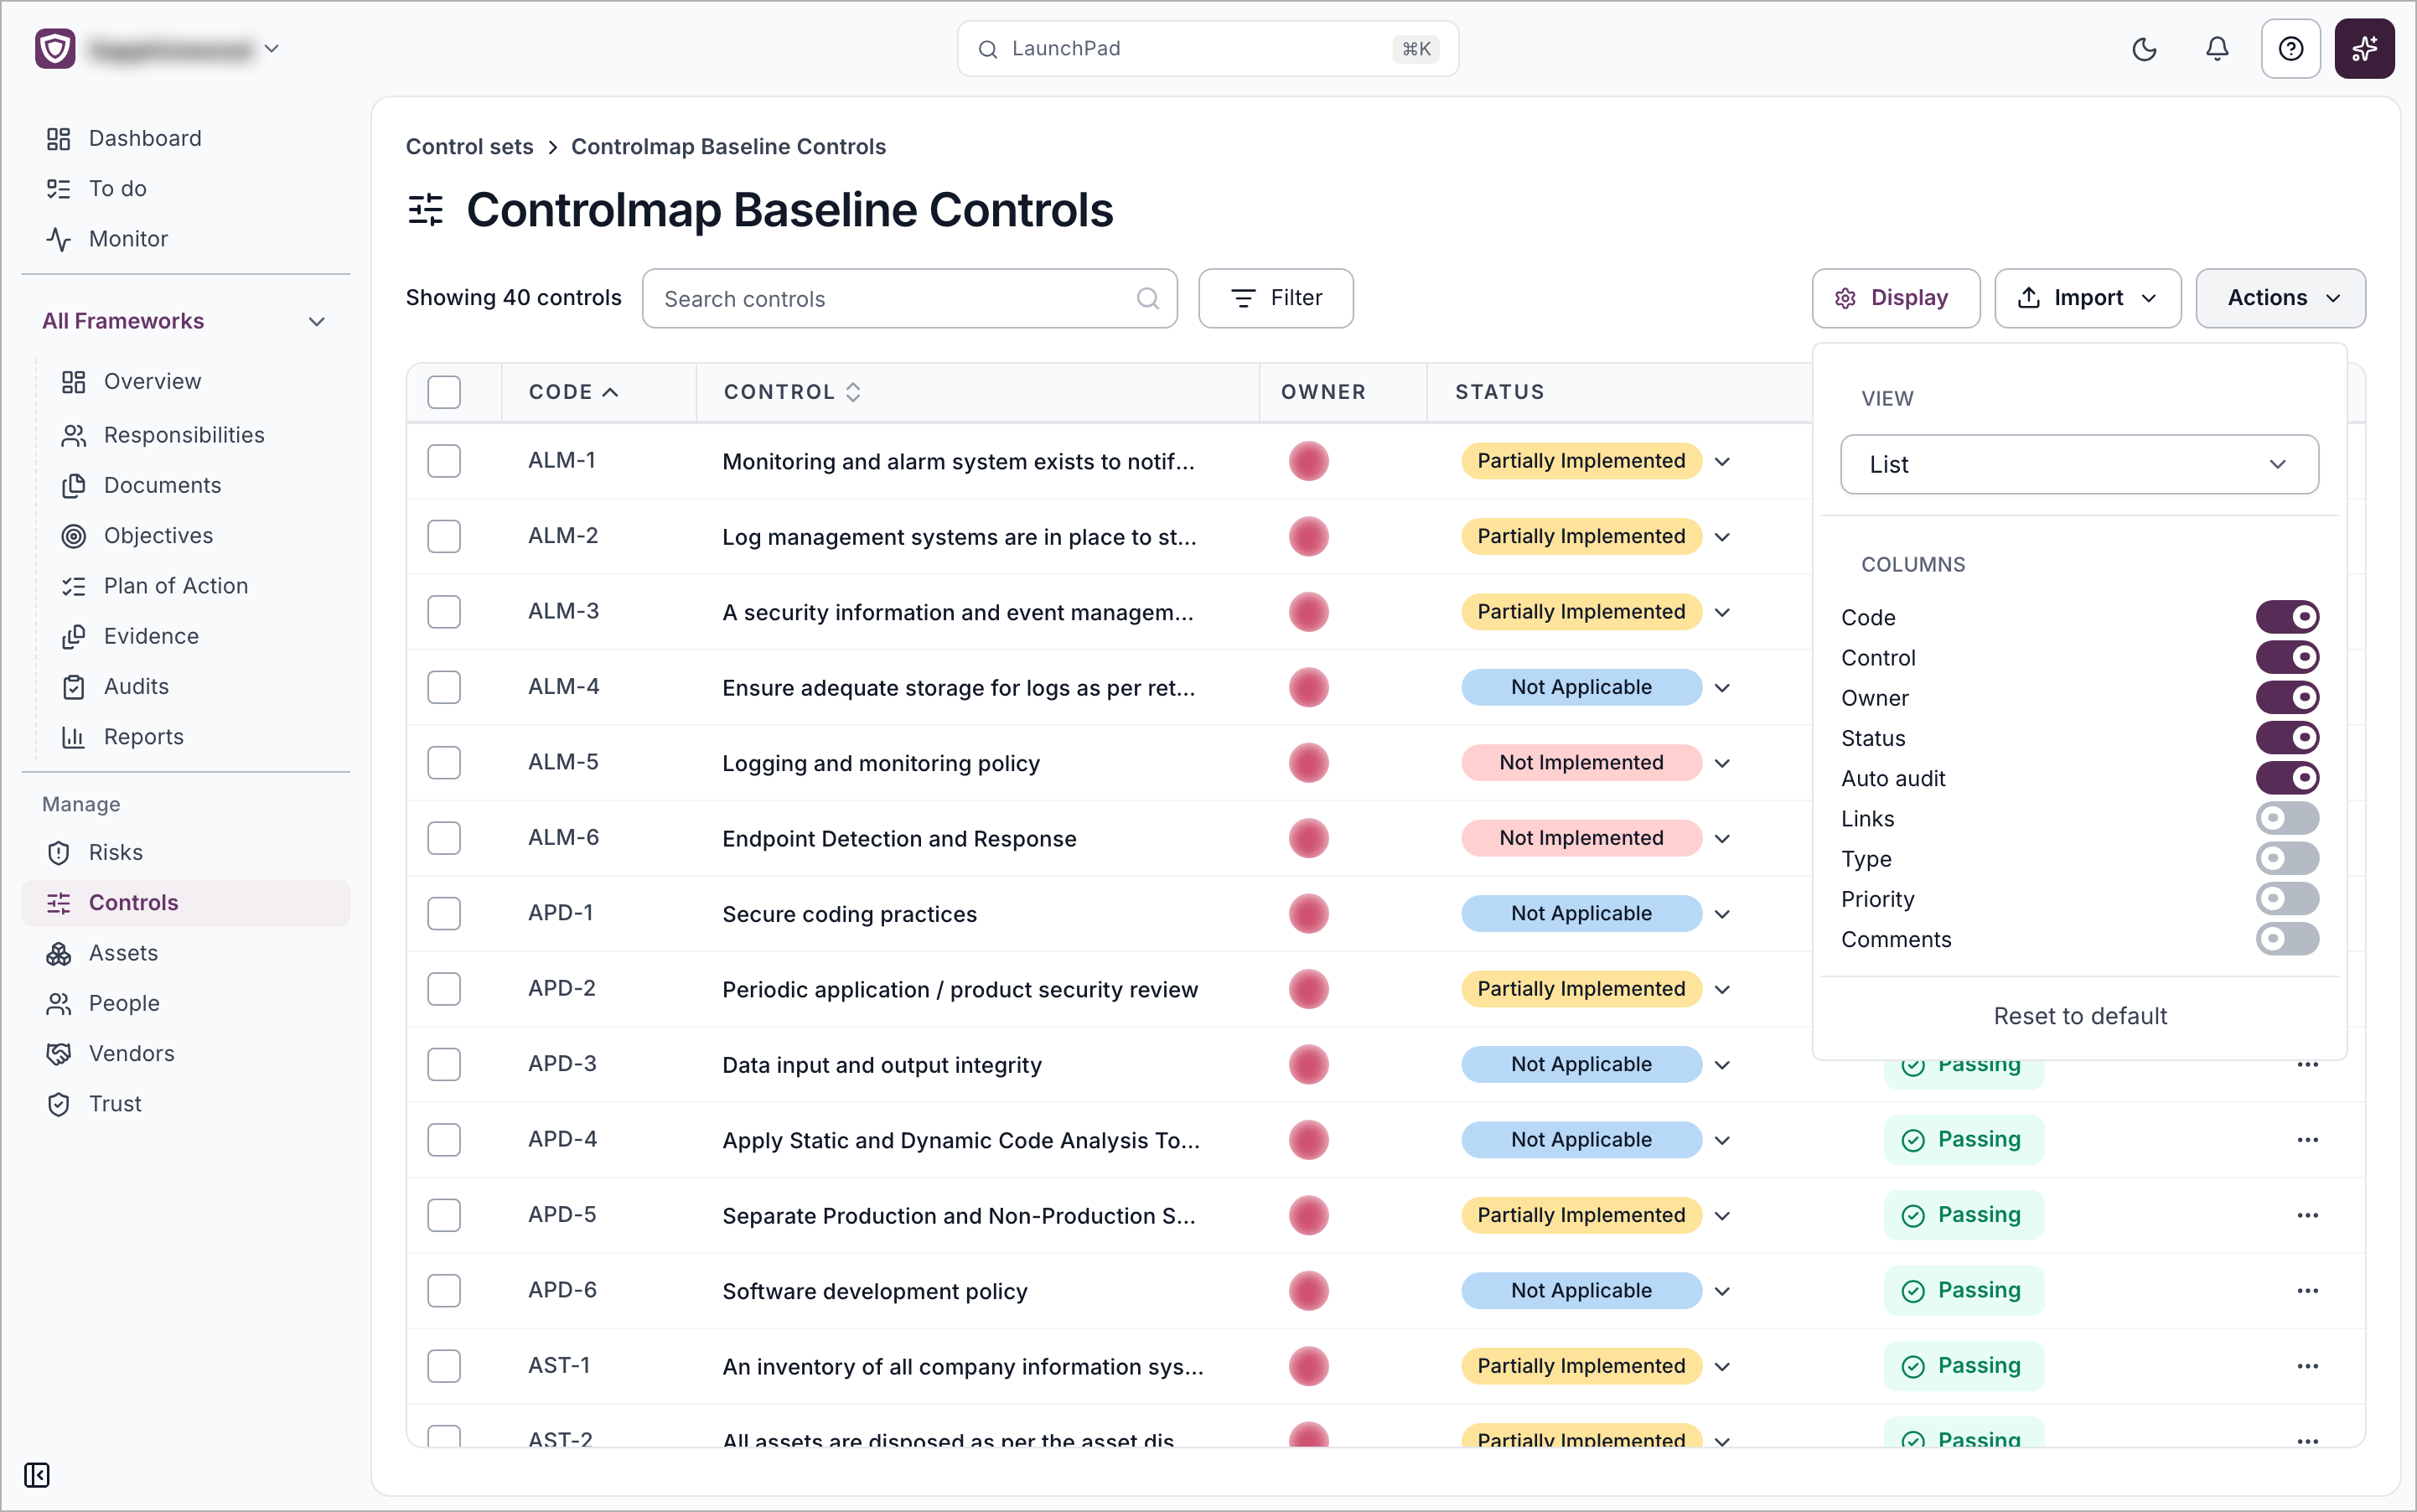This screenshot has width=2417, height=1512.
Task: Expand the All Frameworks selector
Action: [x=185, y=321]
